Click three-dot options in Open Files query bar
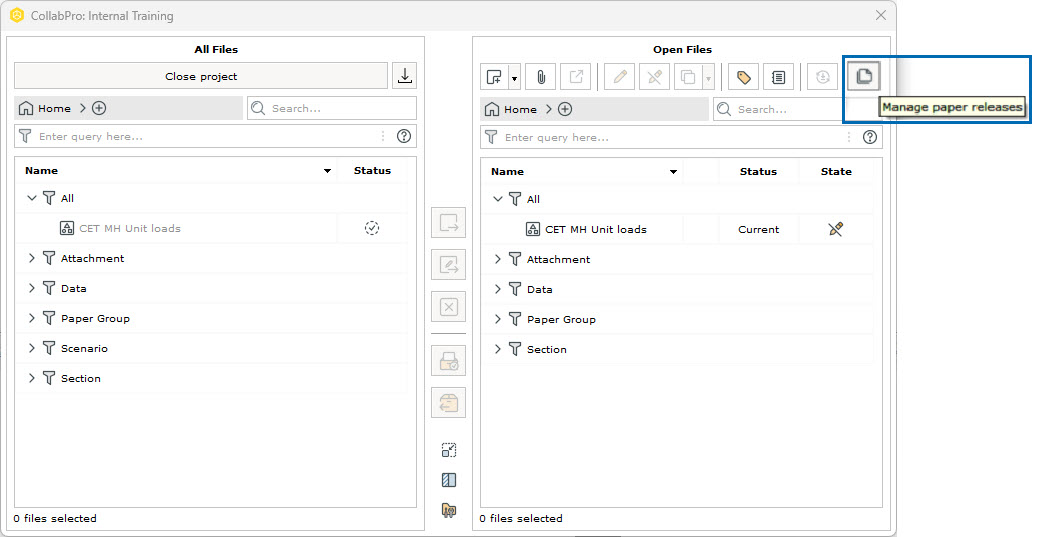This screenshot has width=1039, height=537. click(849, 137)
